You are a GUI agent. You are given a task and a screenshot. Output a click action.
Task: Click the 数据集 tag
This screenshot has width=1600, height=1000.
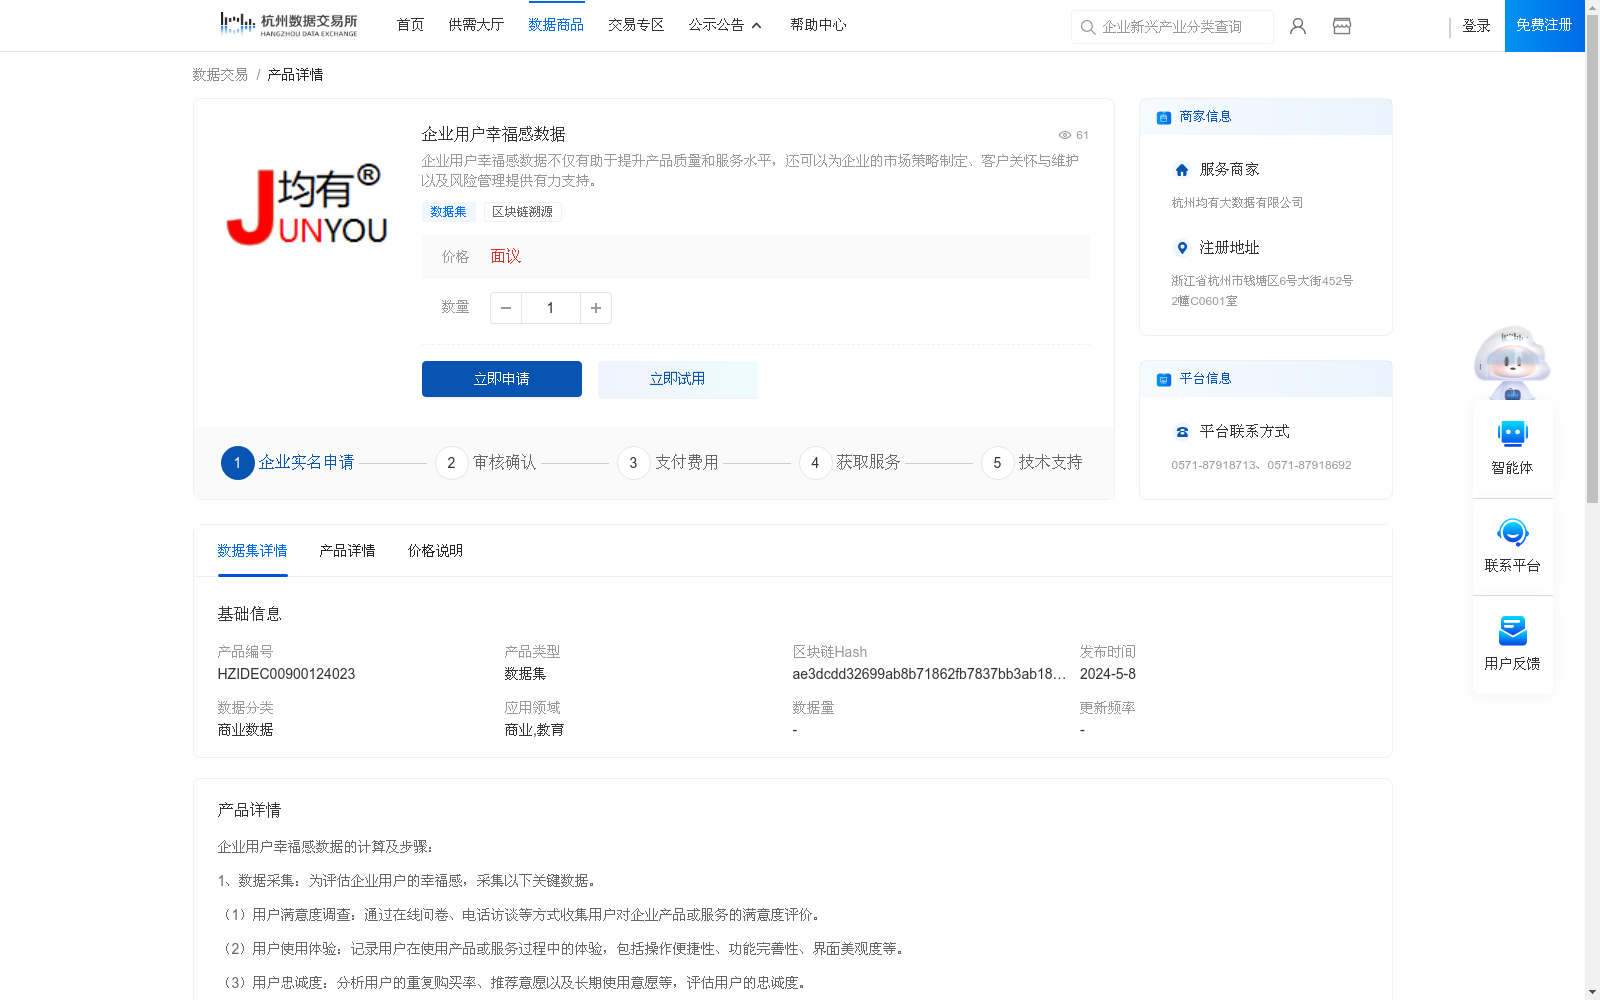tap(448, 212)
